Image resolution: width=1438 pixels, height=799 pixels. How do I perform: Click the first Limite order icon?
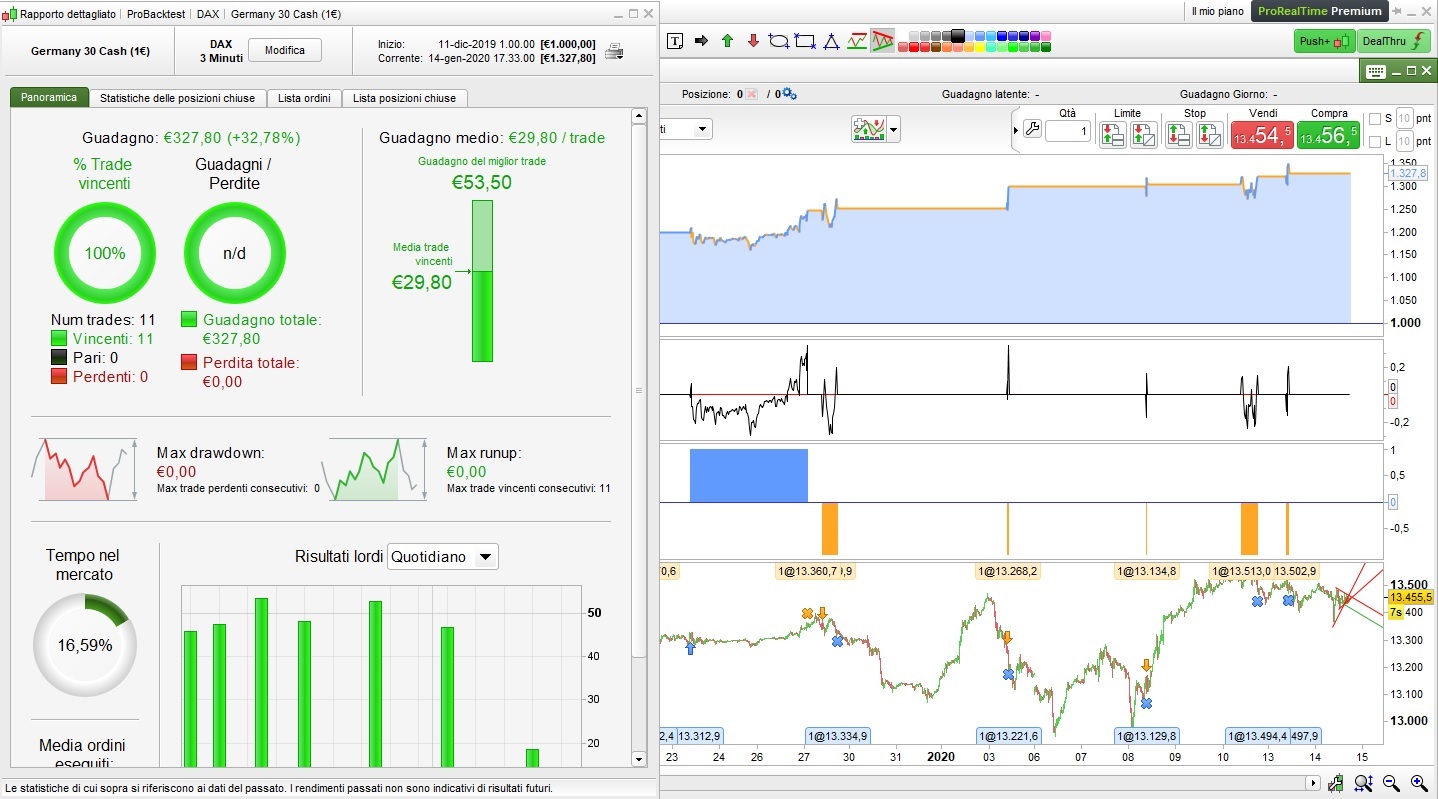tap(1113, 134)
